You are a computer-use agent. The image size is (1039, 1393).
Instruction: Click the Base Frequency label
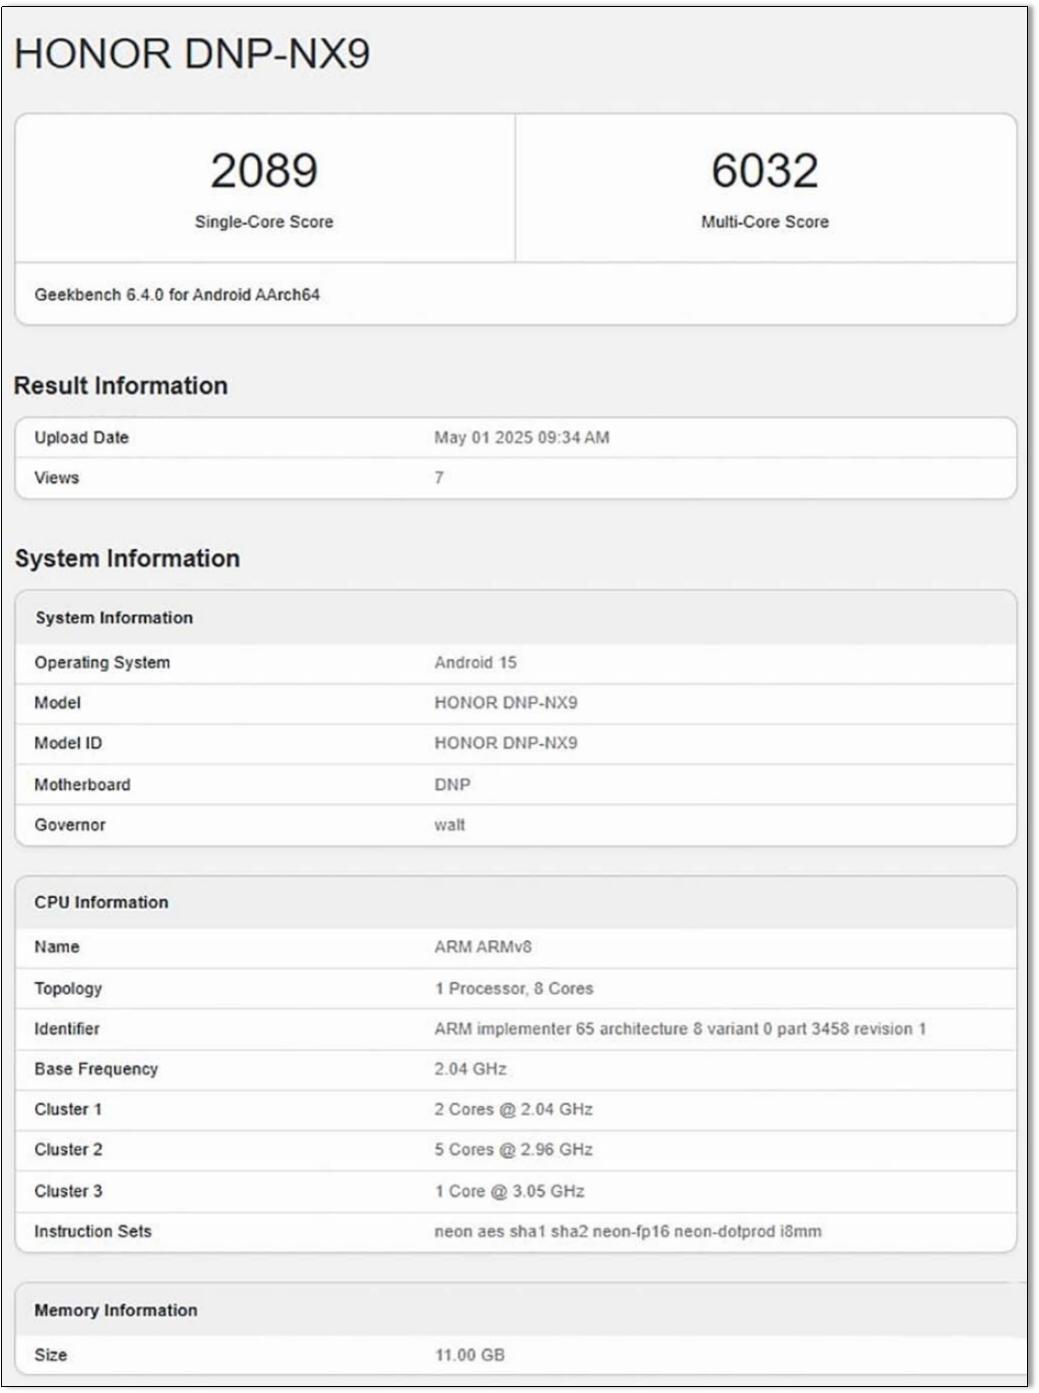[96, 1069]
